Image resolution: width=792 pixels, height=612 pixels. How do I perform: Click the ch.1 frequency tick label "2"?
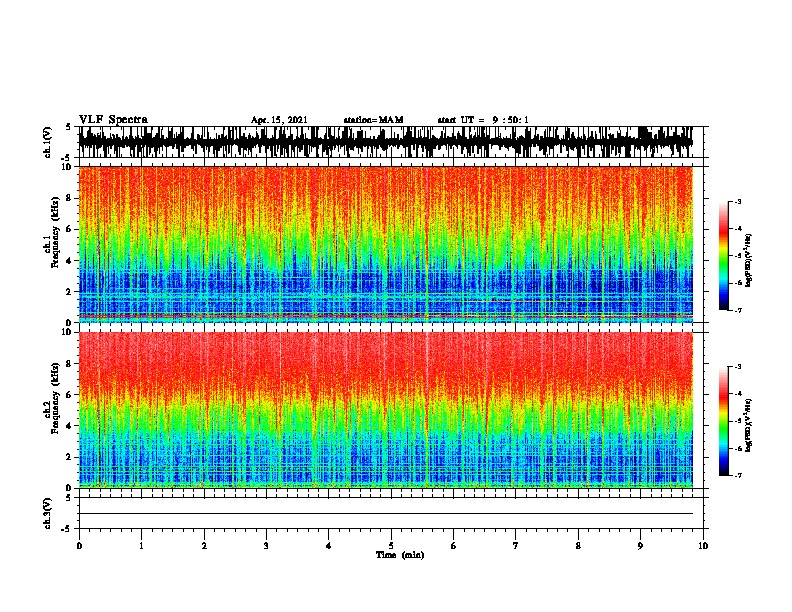pyautogui.click(x=70, y=291)
